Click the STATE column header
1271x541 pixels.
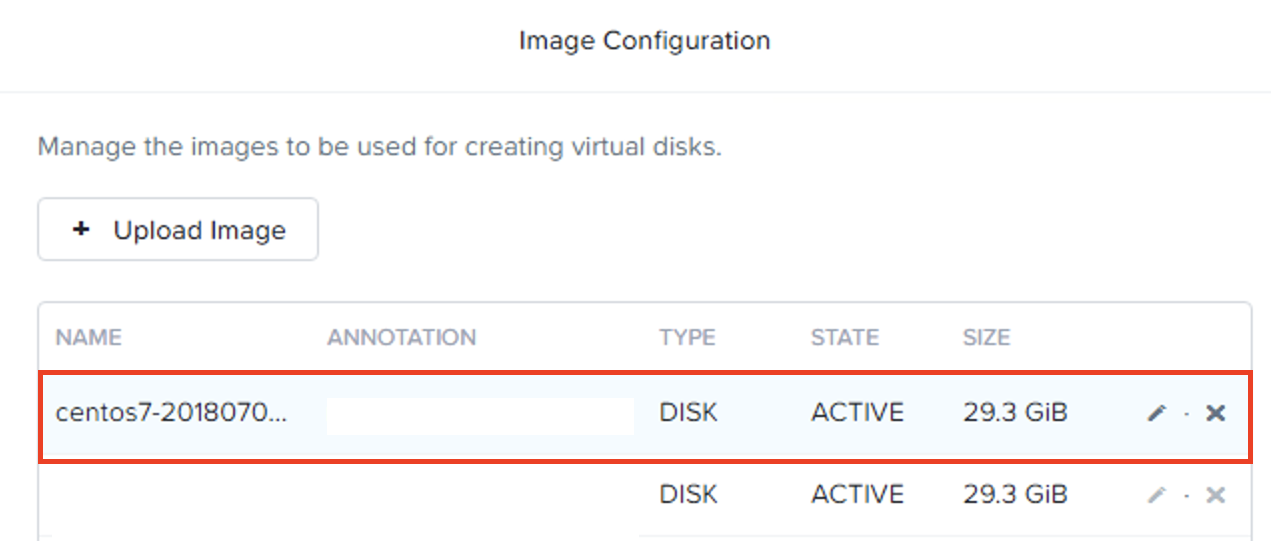tap(845, 338)
